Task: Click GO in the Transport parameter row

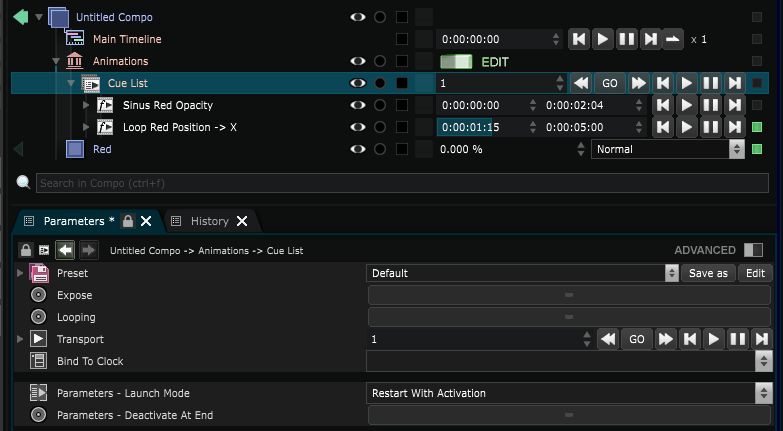Action: click(637, 339)
